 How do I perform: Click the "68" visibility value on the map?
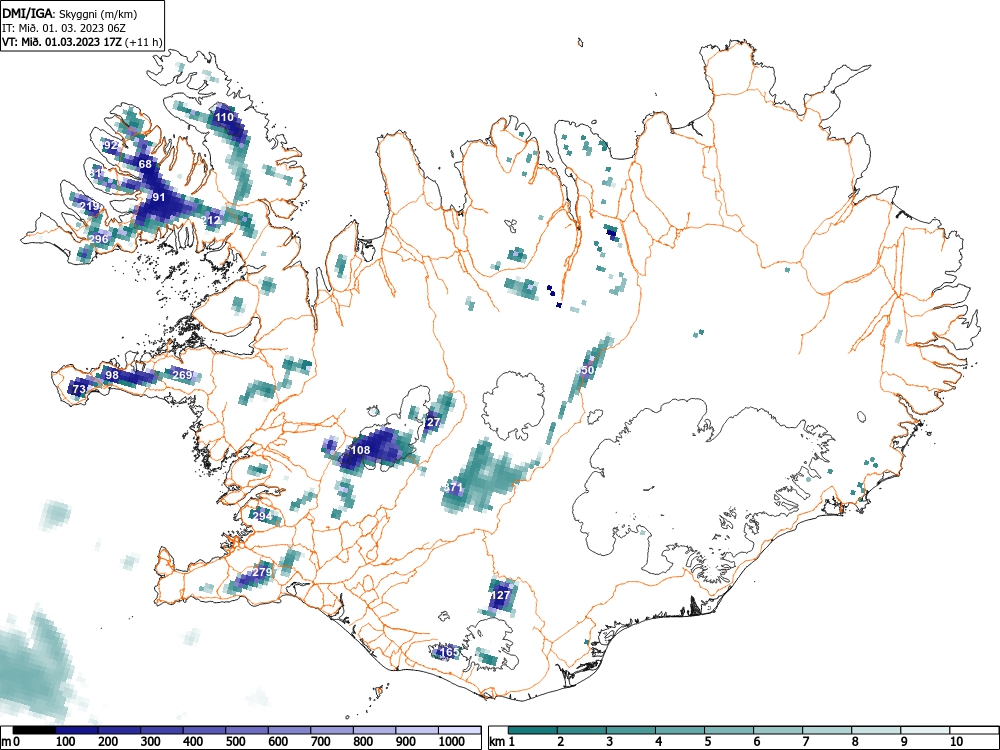pyautogui.click(x=145, y=165)
